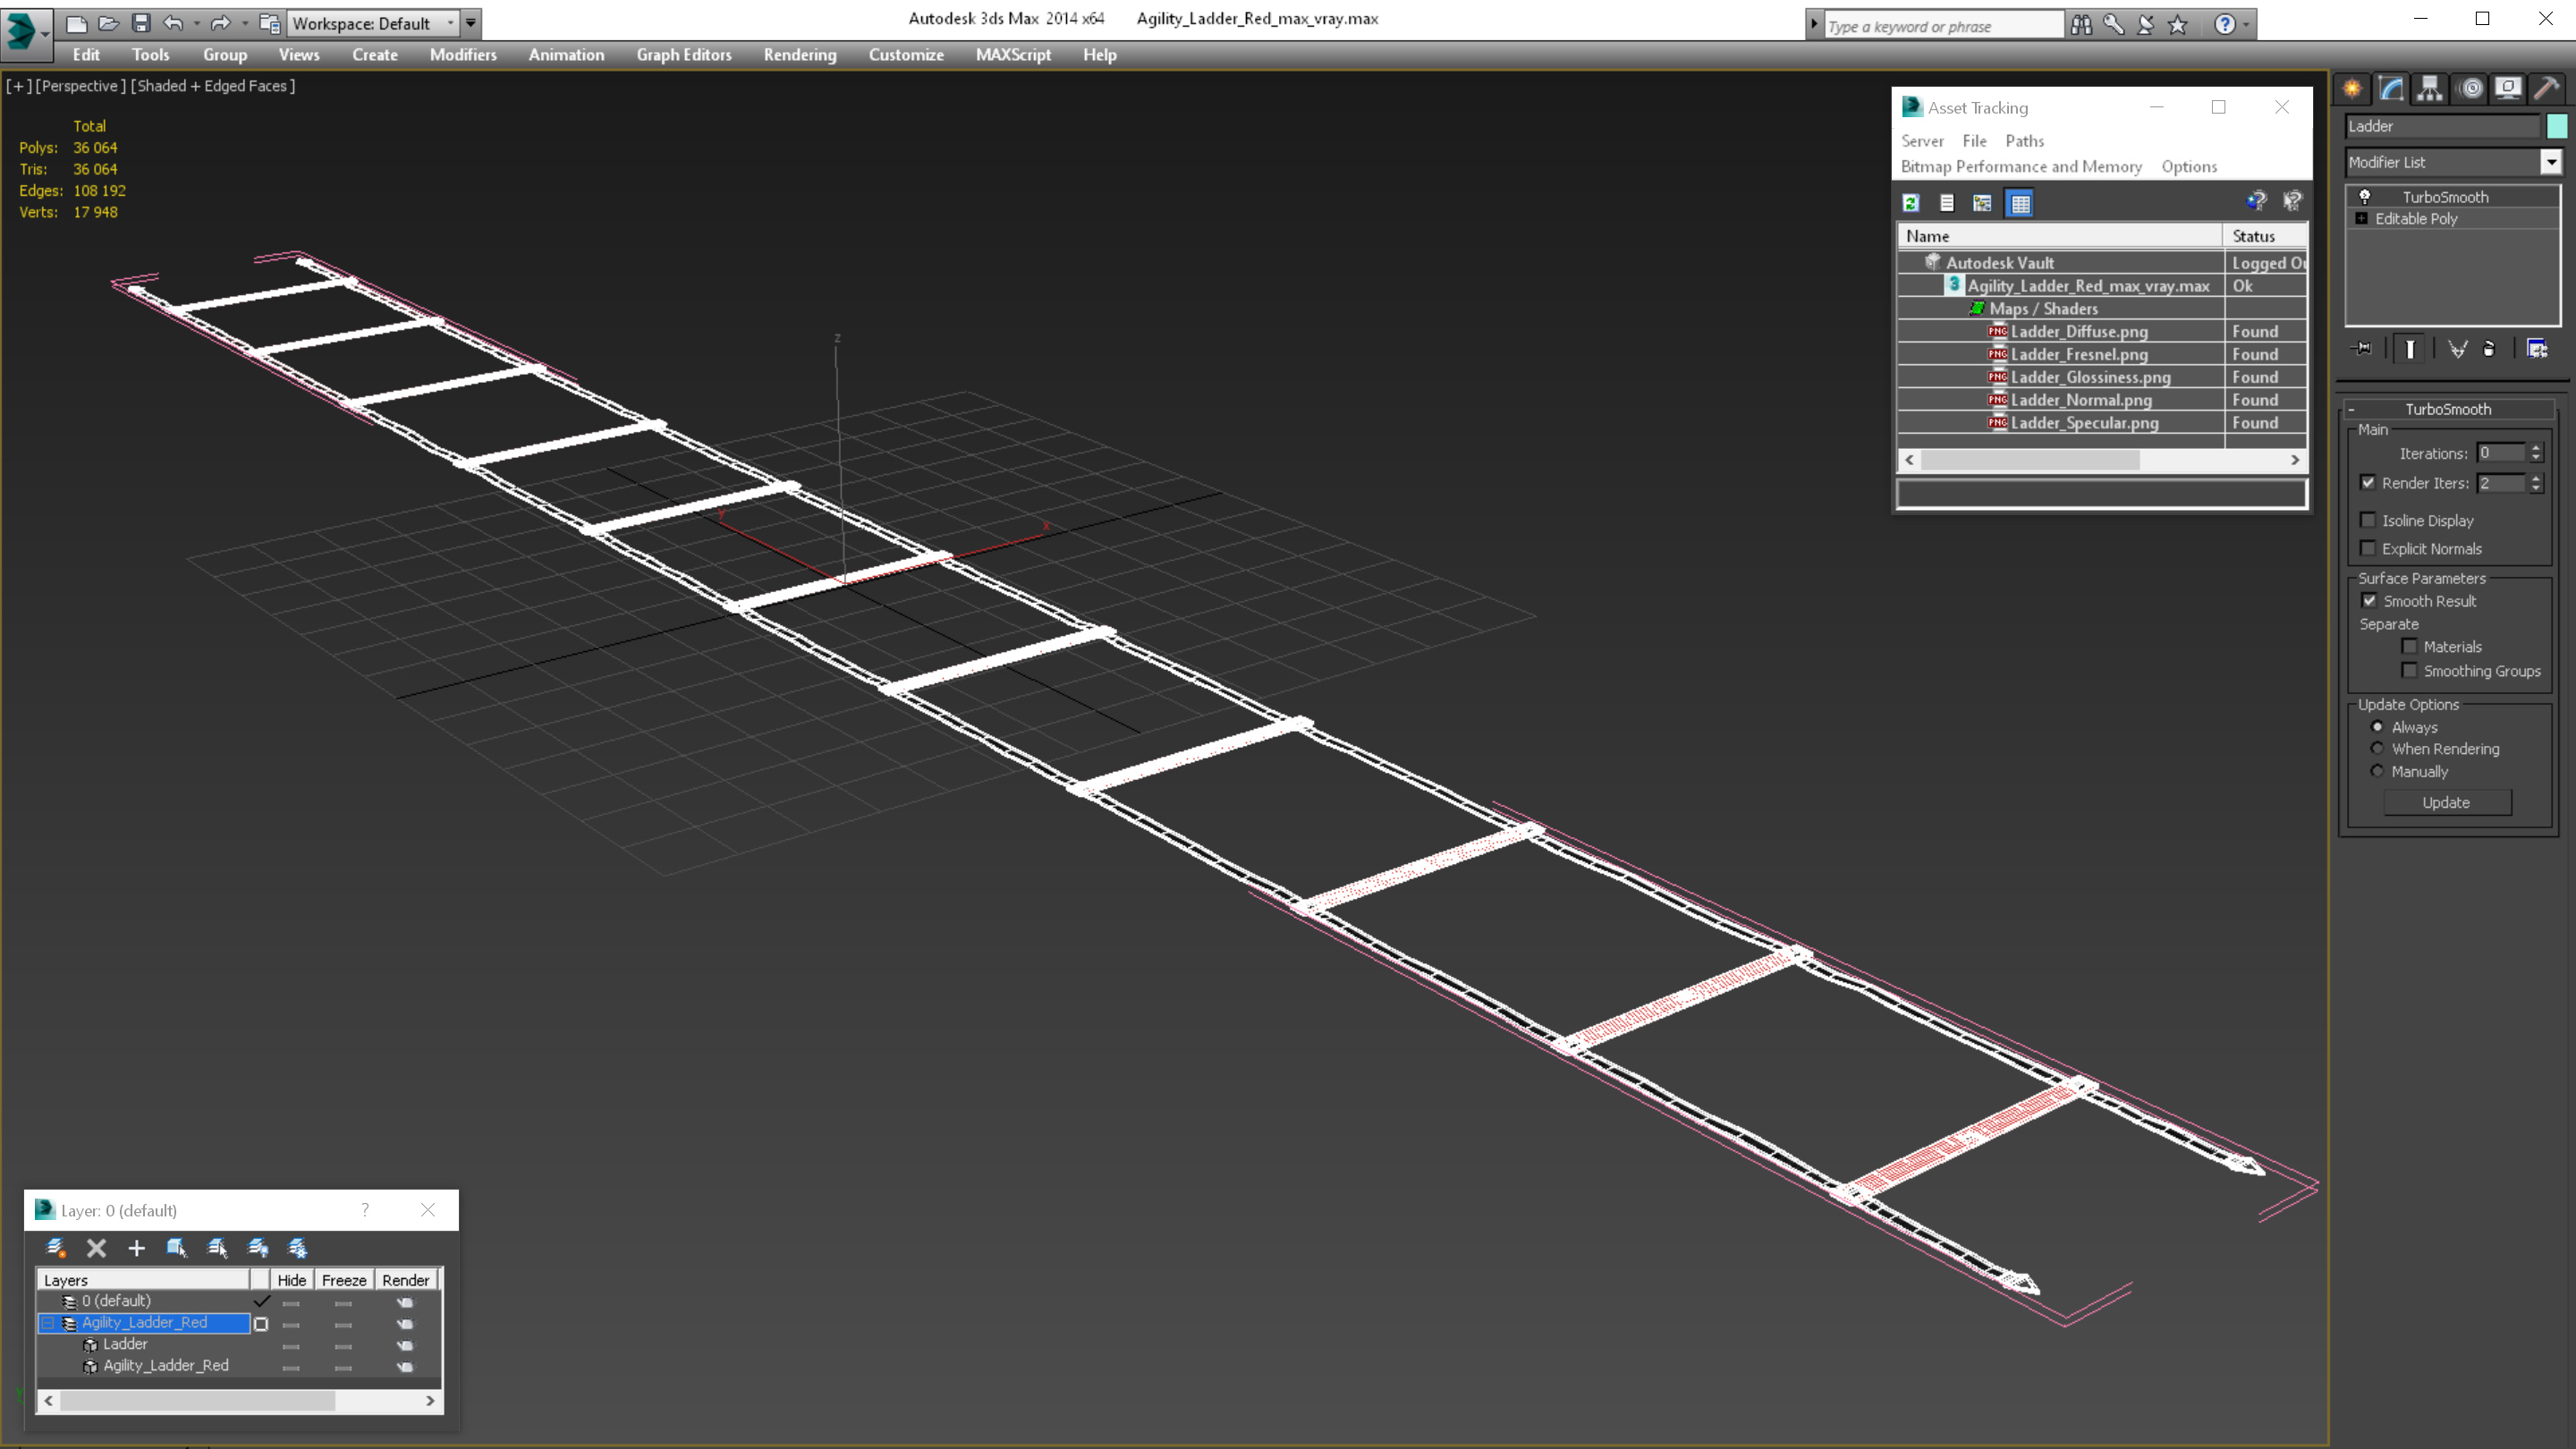Click the Layer dialog horizontal scrollbar

tap(240, 1401)
